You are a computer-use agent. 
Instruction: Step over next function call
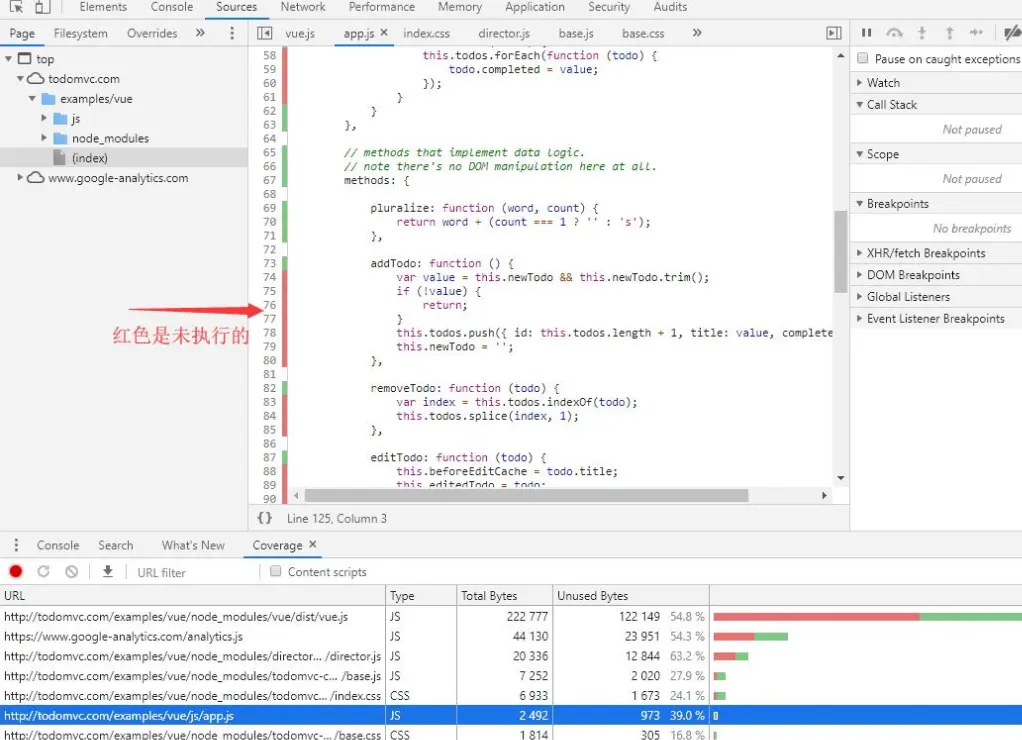894,33
